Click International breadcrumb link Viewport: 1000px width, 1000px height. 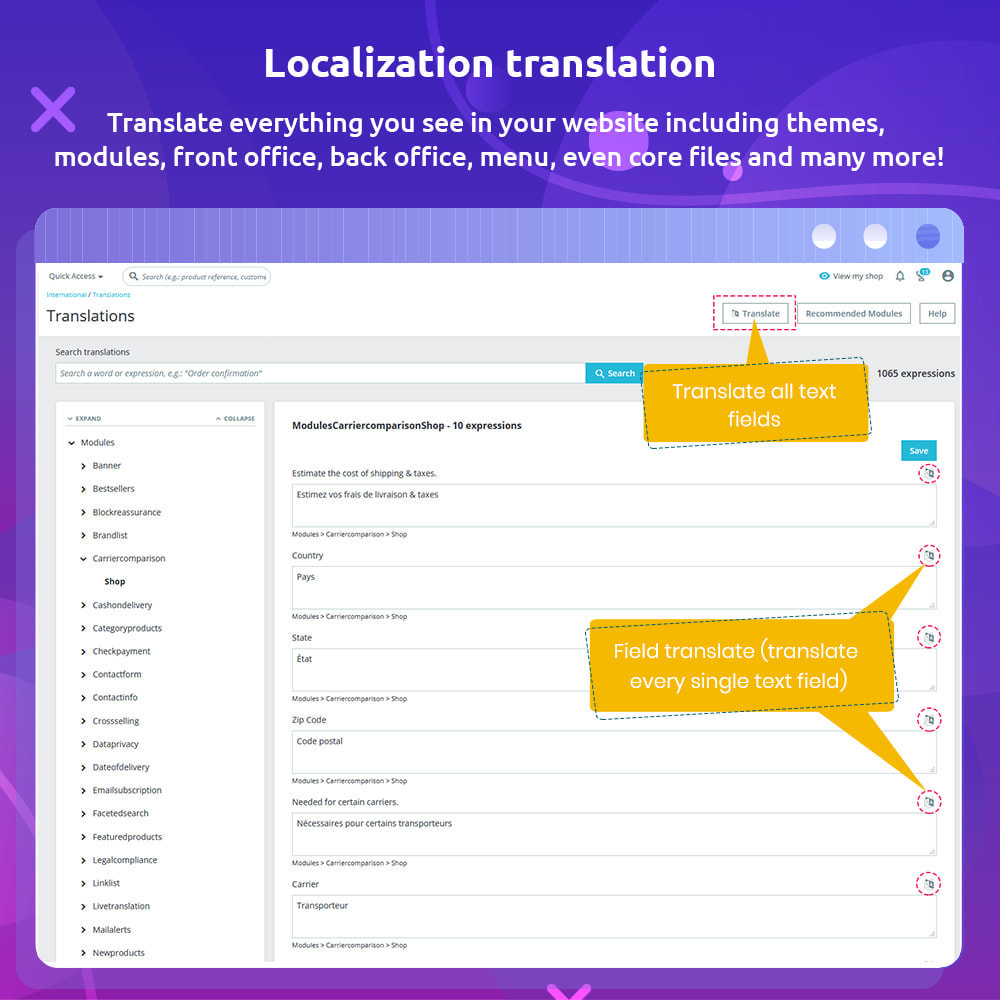(x=66, y=295)
